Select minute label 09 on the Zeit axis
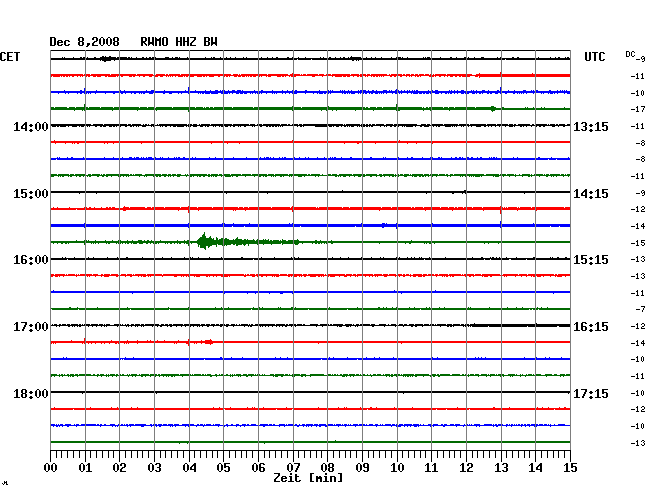 click(x=362, y=468)
